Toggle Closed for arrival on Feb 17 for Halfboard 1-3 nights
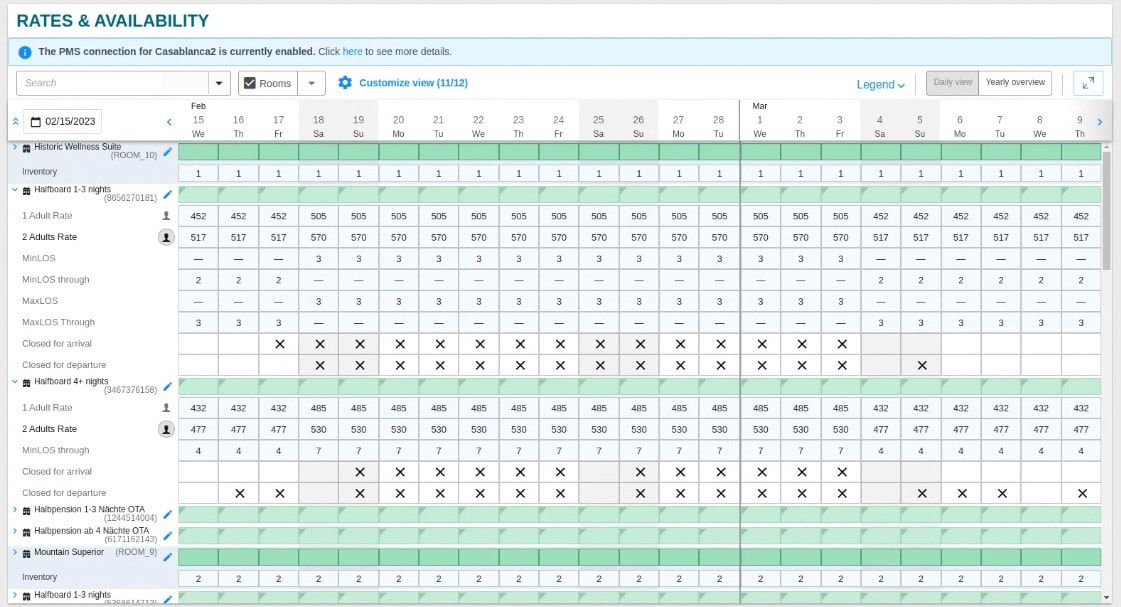The height and width of the screenshot is (607, 1121). click(279, 344)
